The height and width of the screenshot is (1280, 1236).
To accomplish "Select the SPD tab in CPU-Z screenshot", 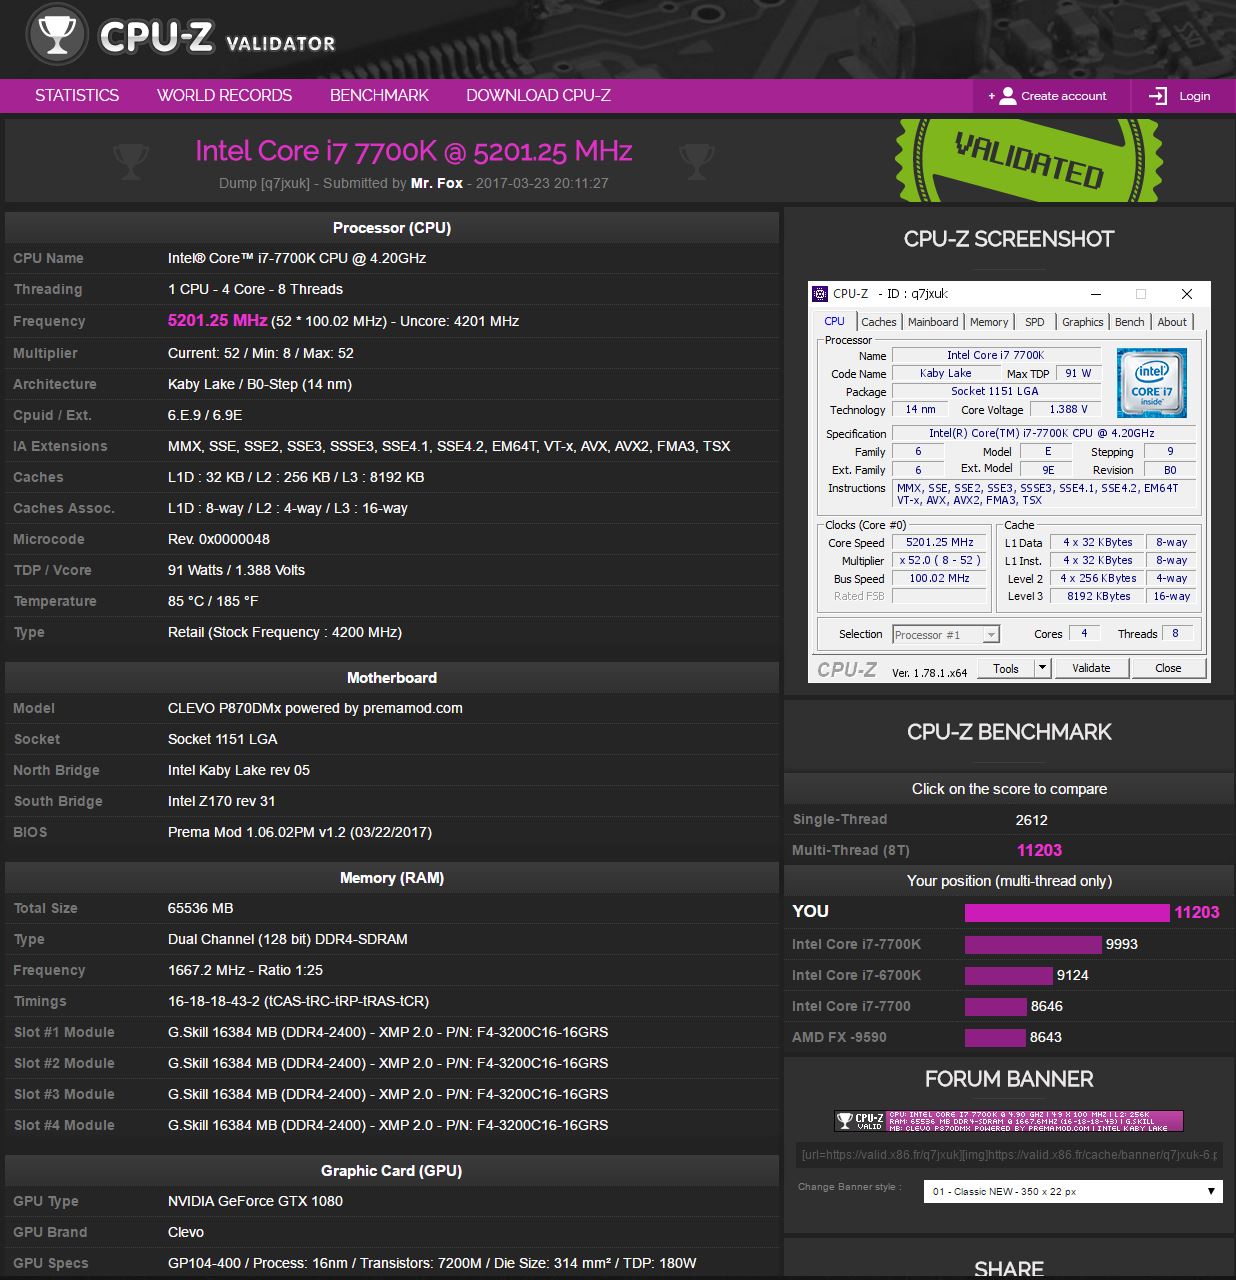I will coord(1035,322).
